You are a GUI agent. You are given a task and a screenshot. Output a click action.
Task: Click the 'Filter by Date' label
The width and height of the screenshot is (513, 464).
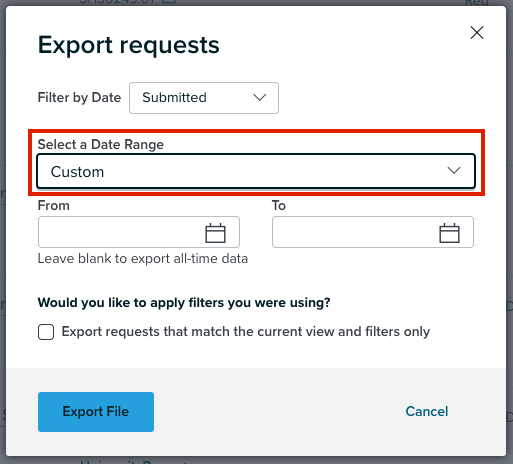(79, 98)
